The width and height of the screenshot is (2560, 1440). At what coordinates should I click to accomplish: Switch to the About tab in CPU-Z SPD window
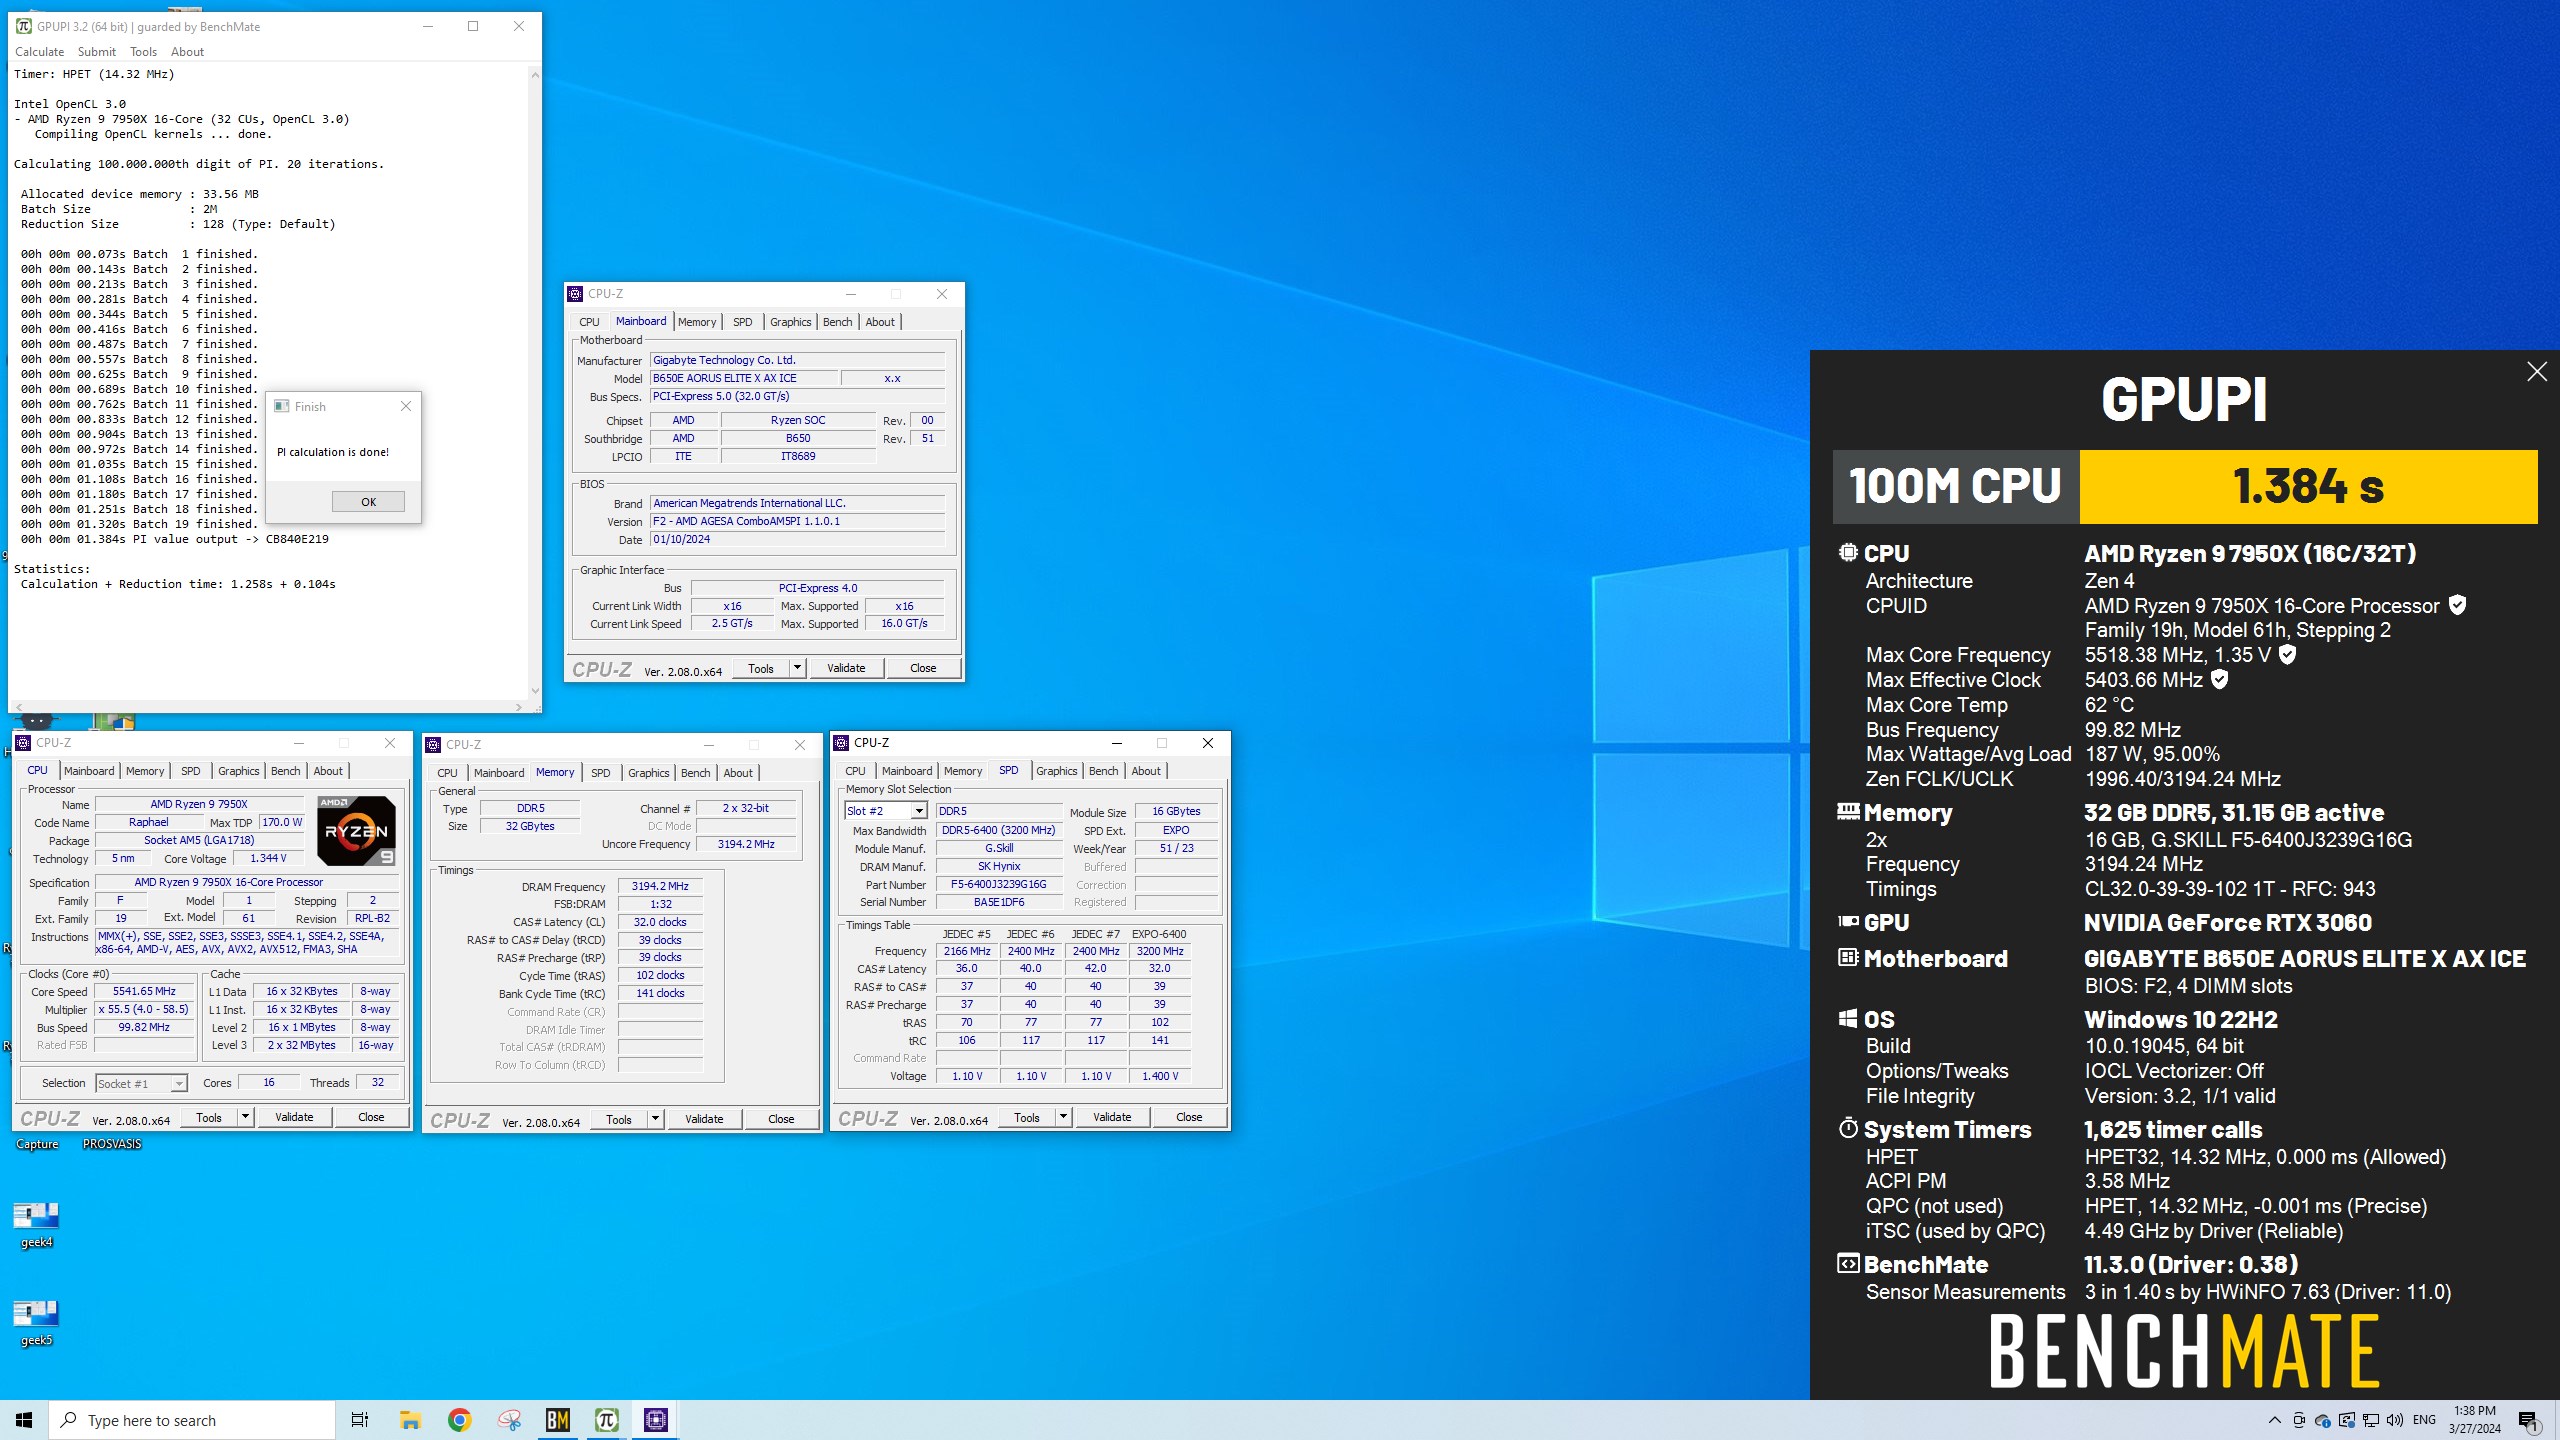point(1146,771)
